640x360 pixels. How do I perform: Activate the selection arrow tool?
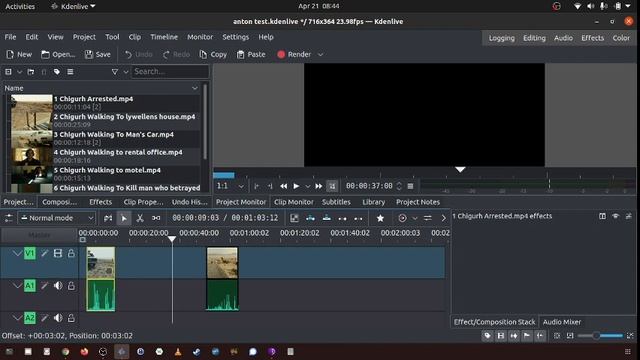coord(124,218)
